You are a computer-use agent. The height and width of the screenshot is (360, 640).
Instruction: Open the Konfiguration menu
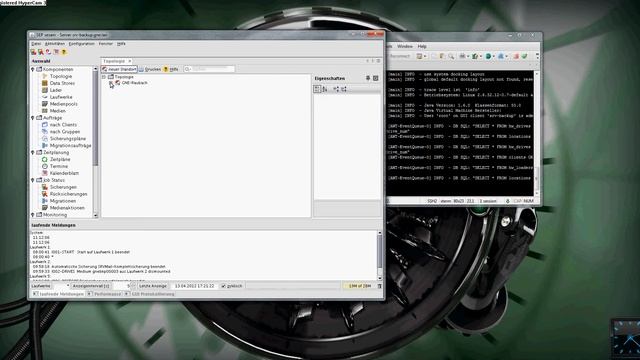(81, 44)
